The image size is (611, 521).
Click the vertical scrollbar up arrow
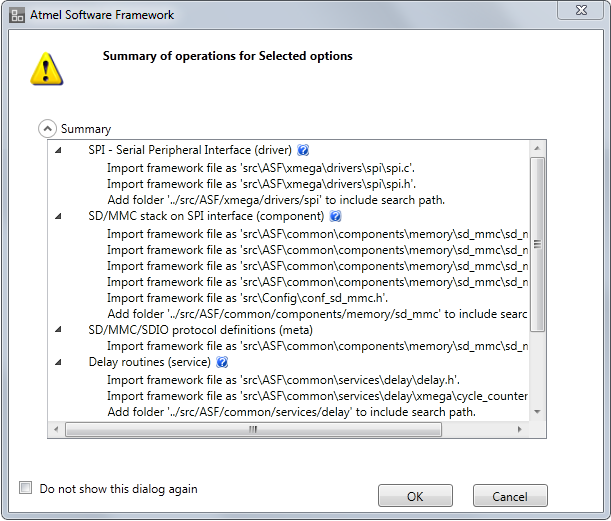tap(537, 148)
